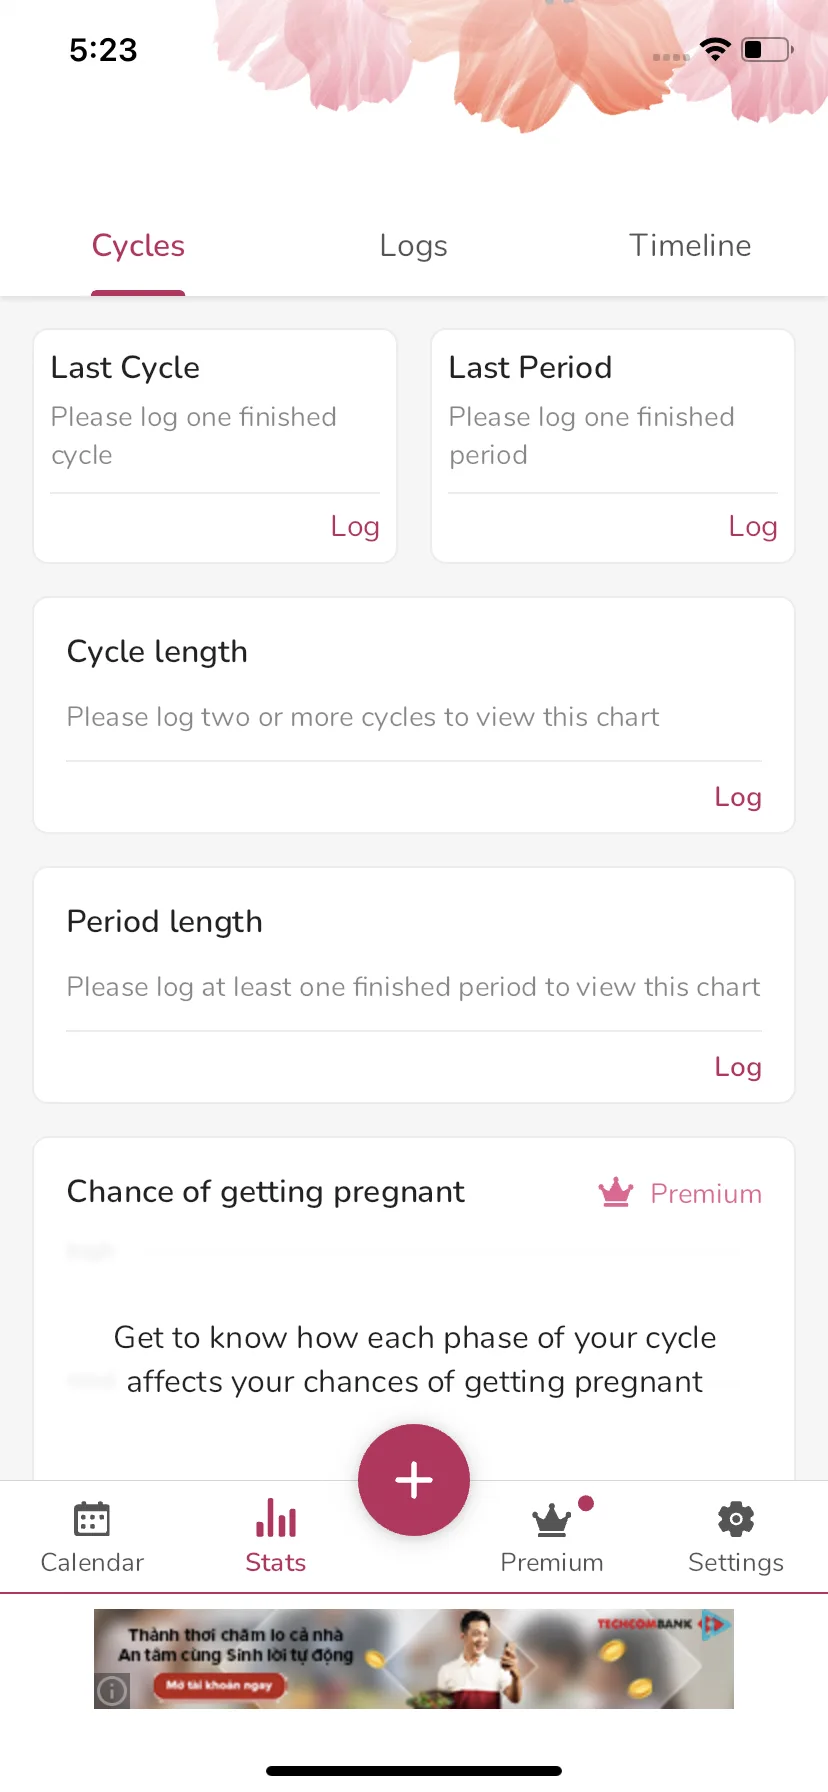Screen dimensions: 828x1792
Task: Tap the plus add-entry button
Action: [414, 1480]
